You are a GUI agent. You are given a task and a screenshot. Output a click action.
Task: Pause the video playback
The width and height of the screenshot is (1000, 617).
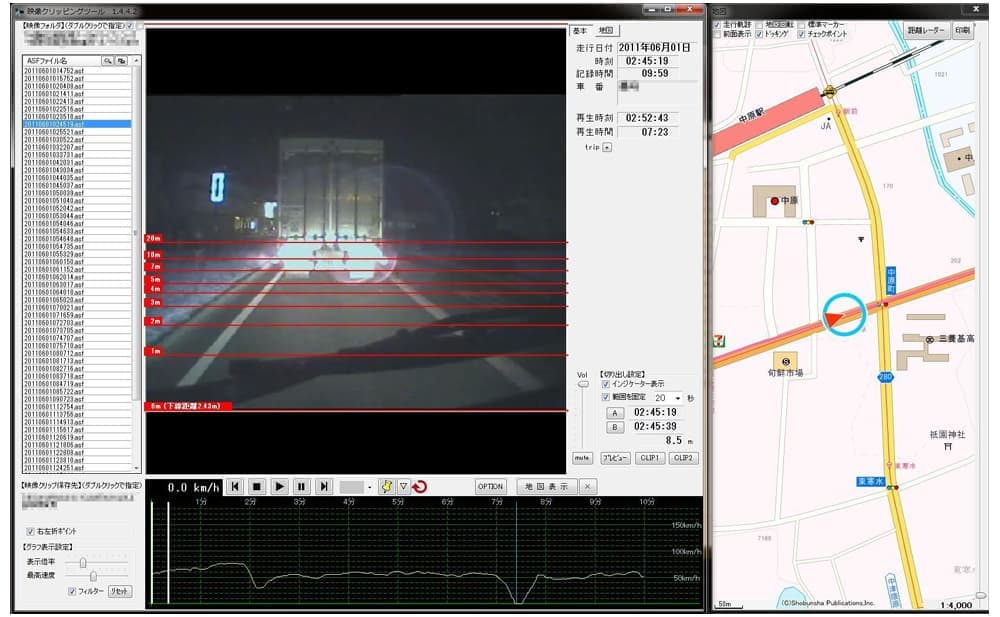(x=301, y=486)
